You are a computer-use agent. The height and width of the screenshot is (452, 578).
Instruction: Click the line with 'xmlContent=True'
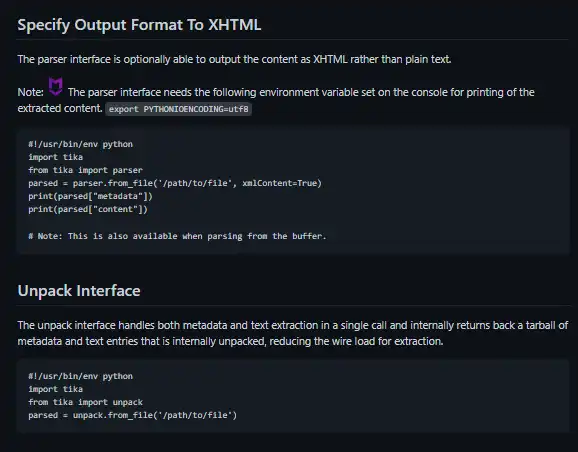[x=175, y=183]
